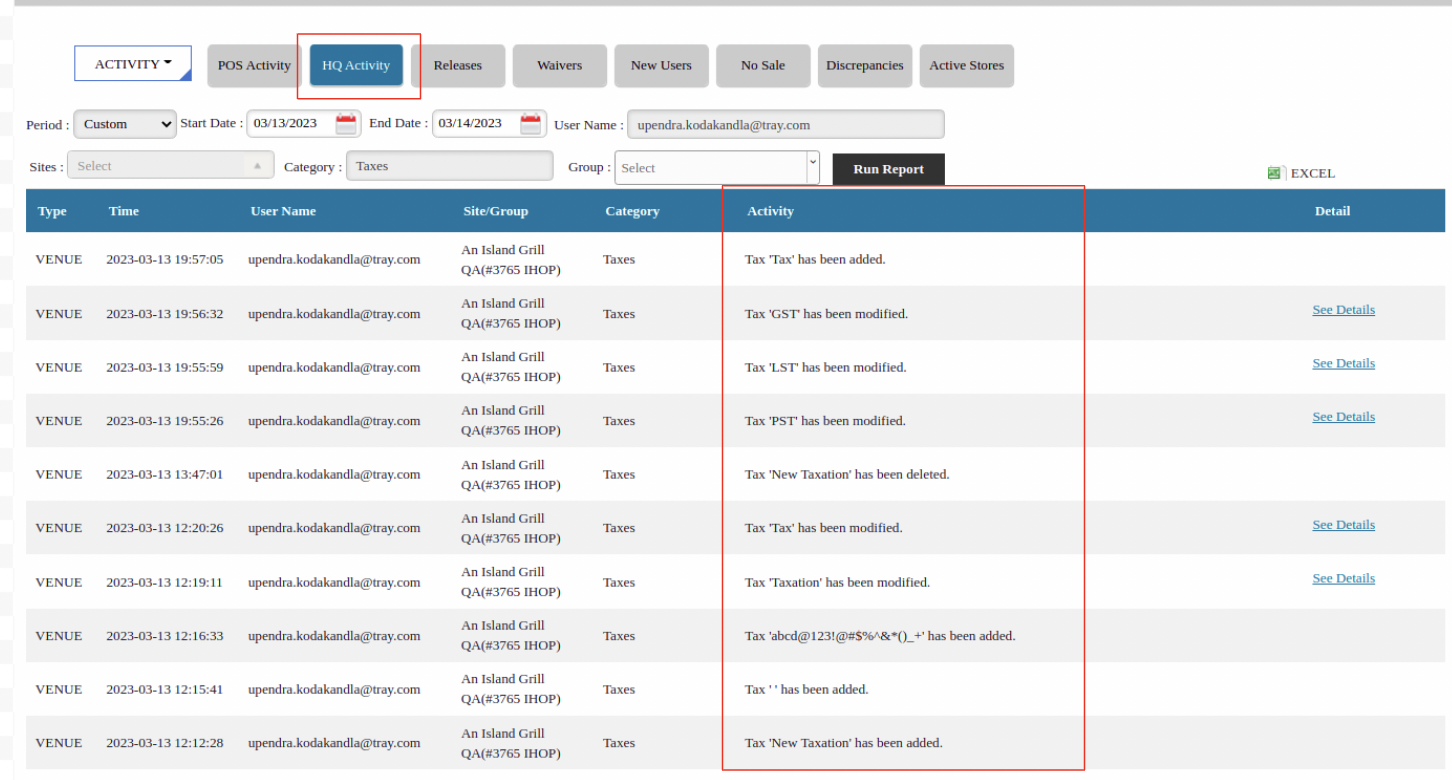Image resolution: width=1452 pixels, height=780 pixels.
Task: Open the Active Stores tab
Action: point(966,66)
